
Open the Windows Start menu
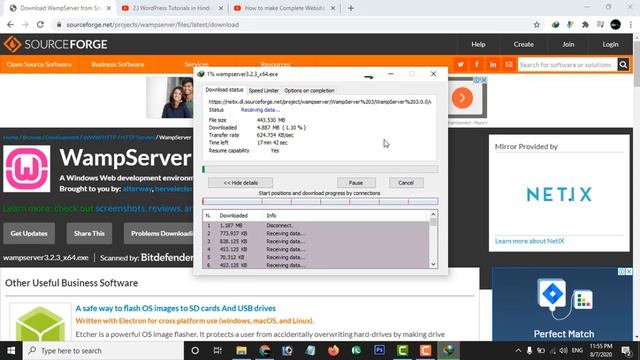point(11,351)
